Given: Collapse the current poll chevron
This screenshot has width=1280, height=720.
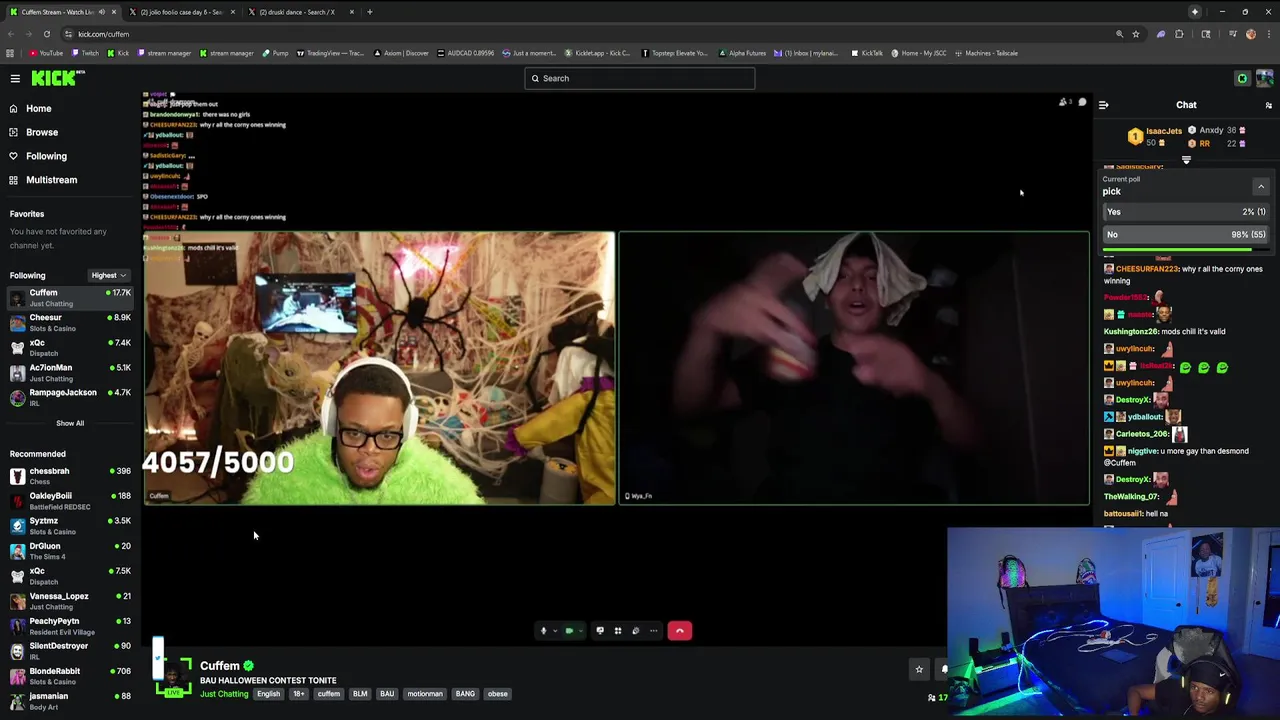Looking at the screenshot, I should click(x=1261, y=187).
